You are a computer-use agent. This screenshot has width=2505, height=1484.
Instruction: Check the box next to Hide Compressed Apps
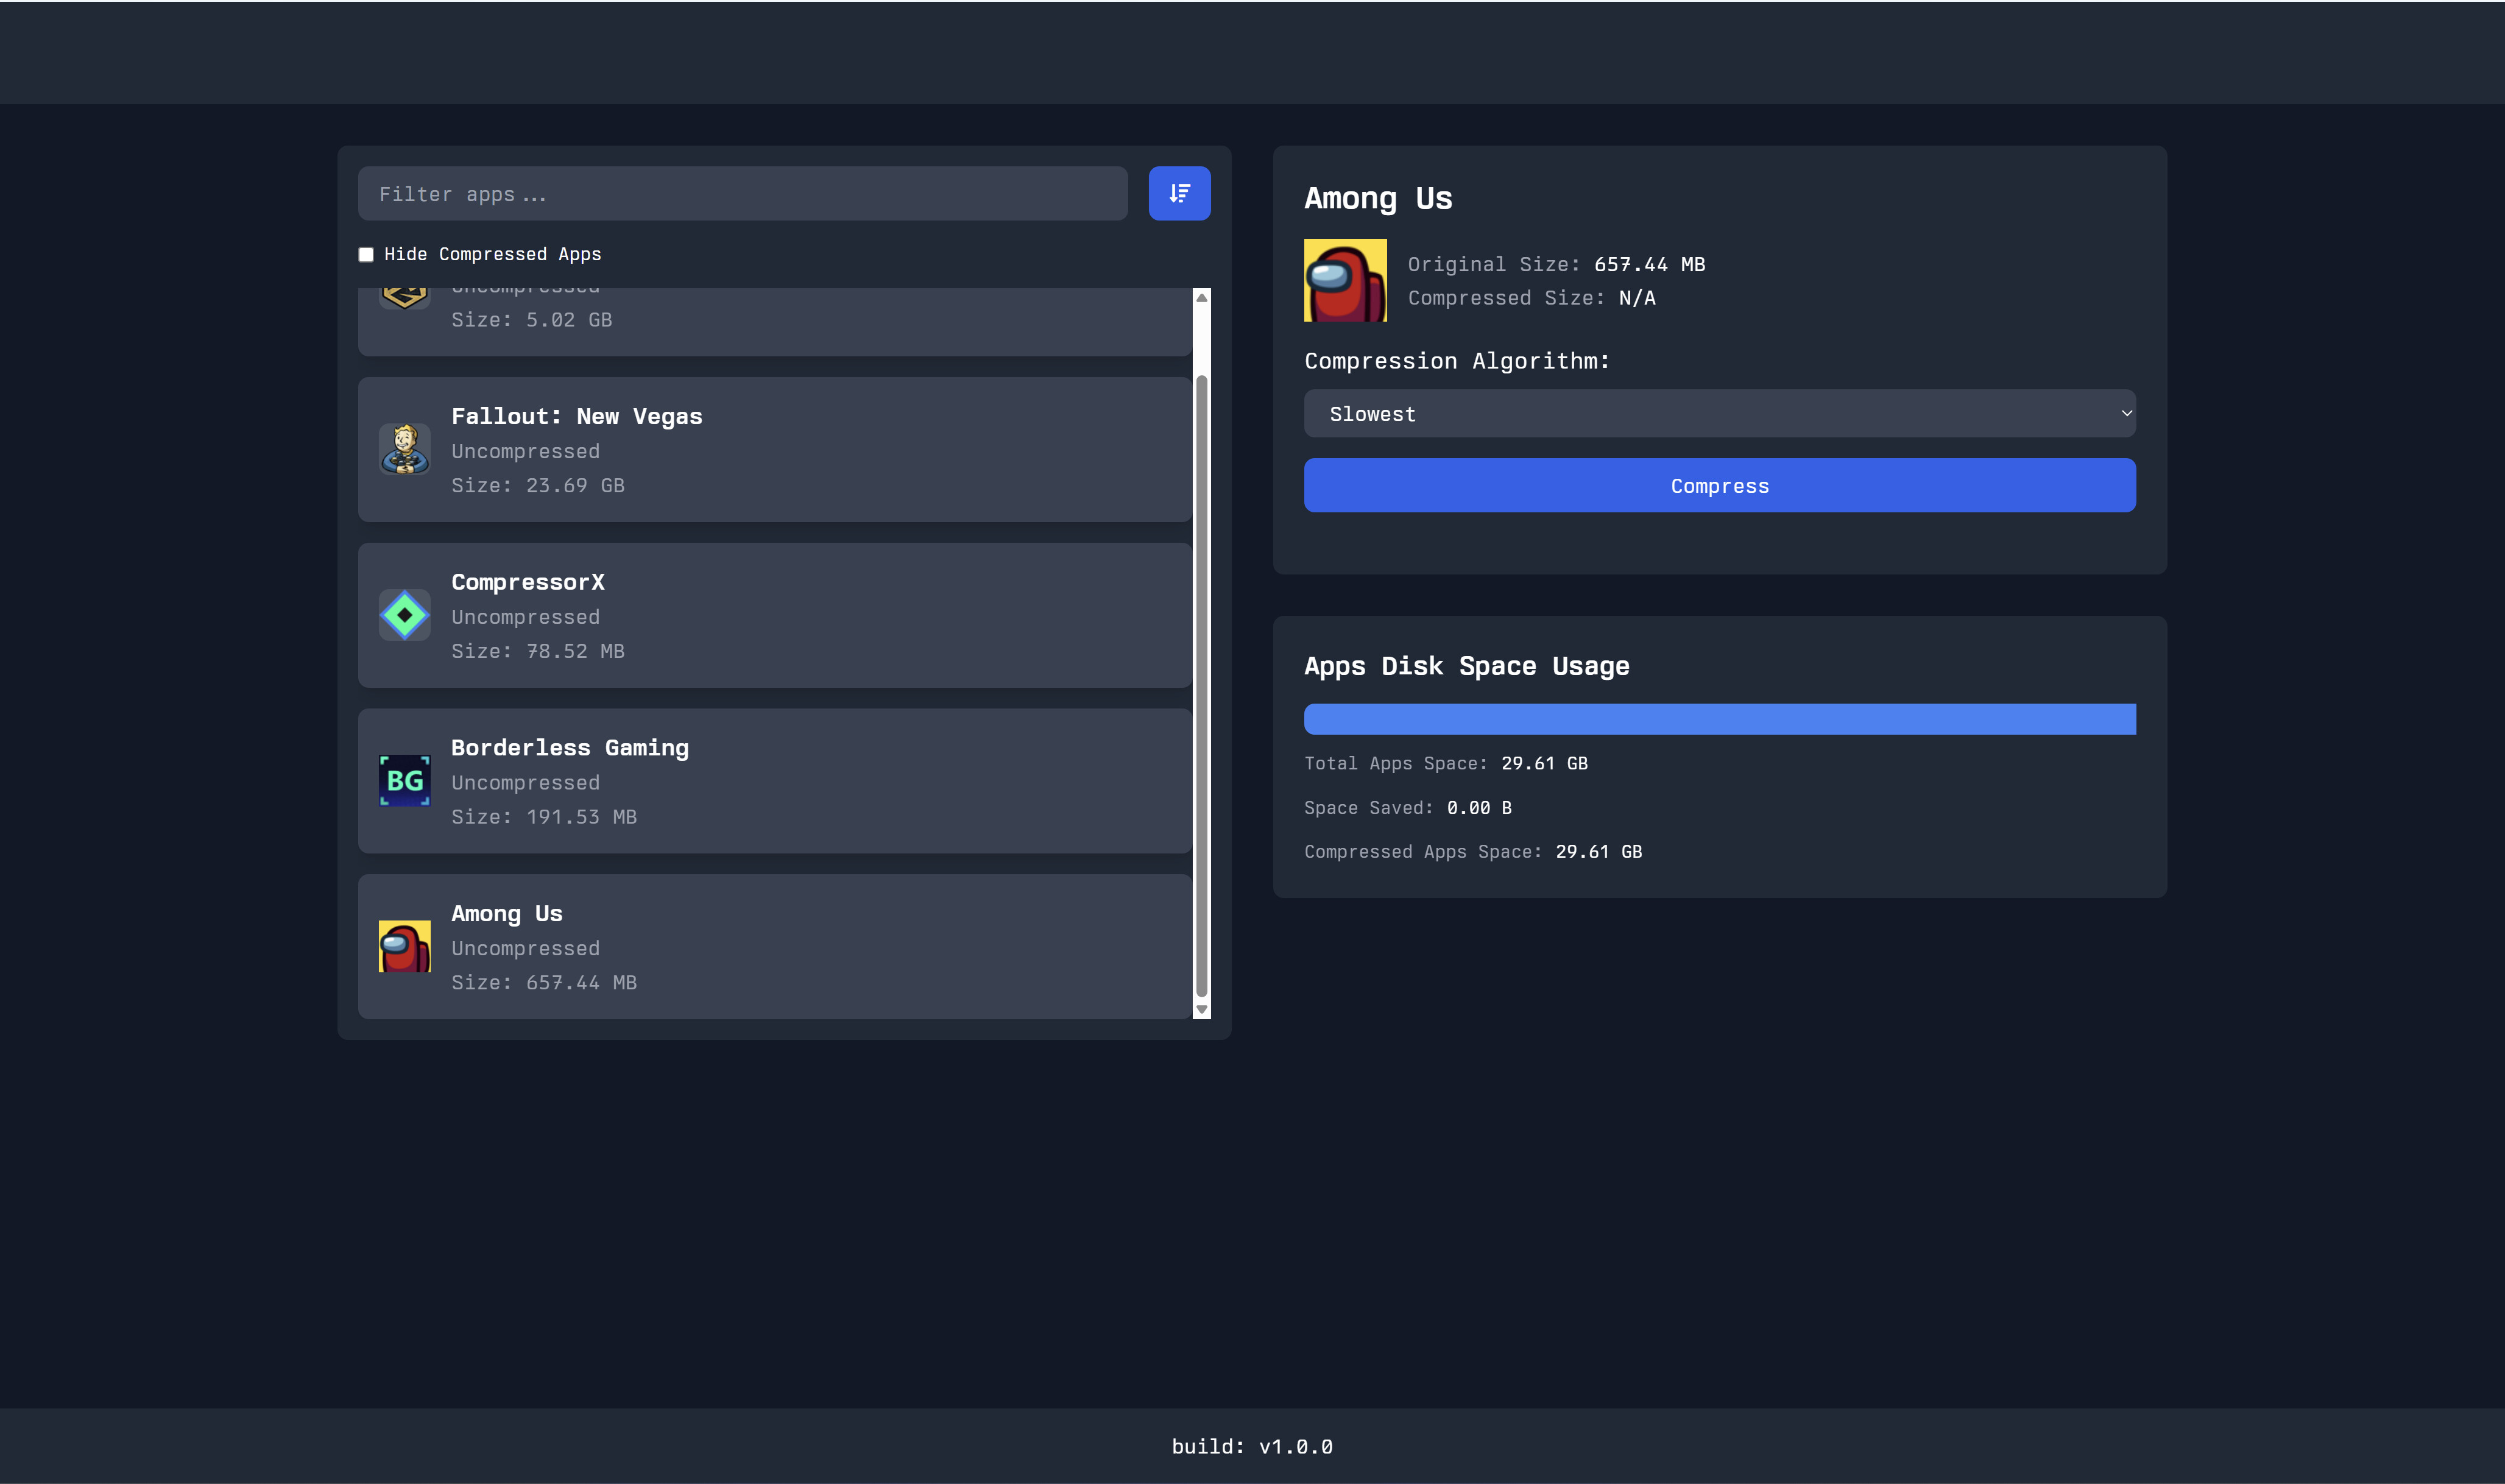pos(366,254)
